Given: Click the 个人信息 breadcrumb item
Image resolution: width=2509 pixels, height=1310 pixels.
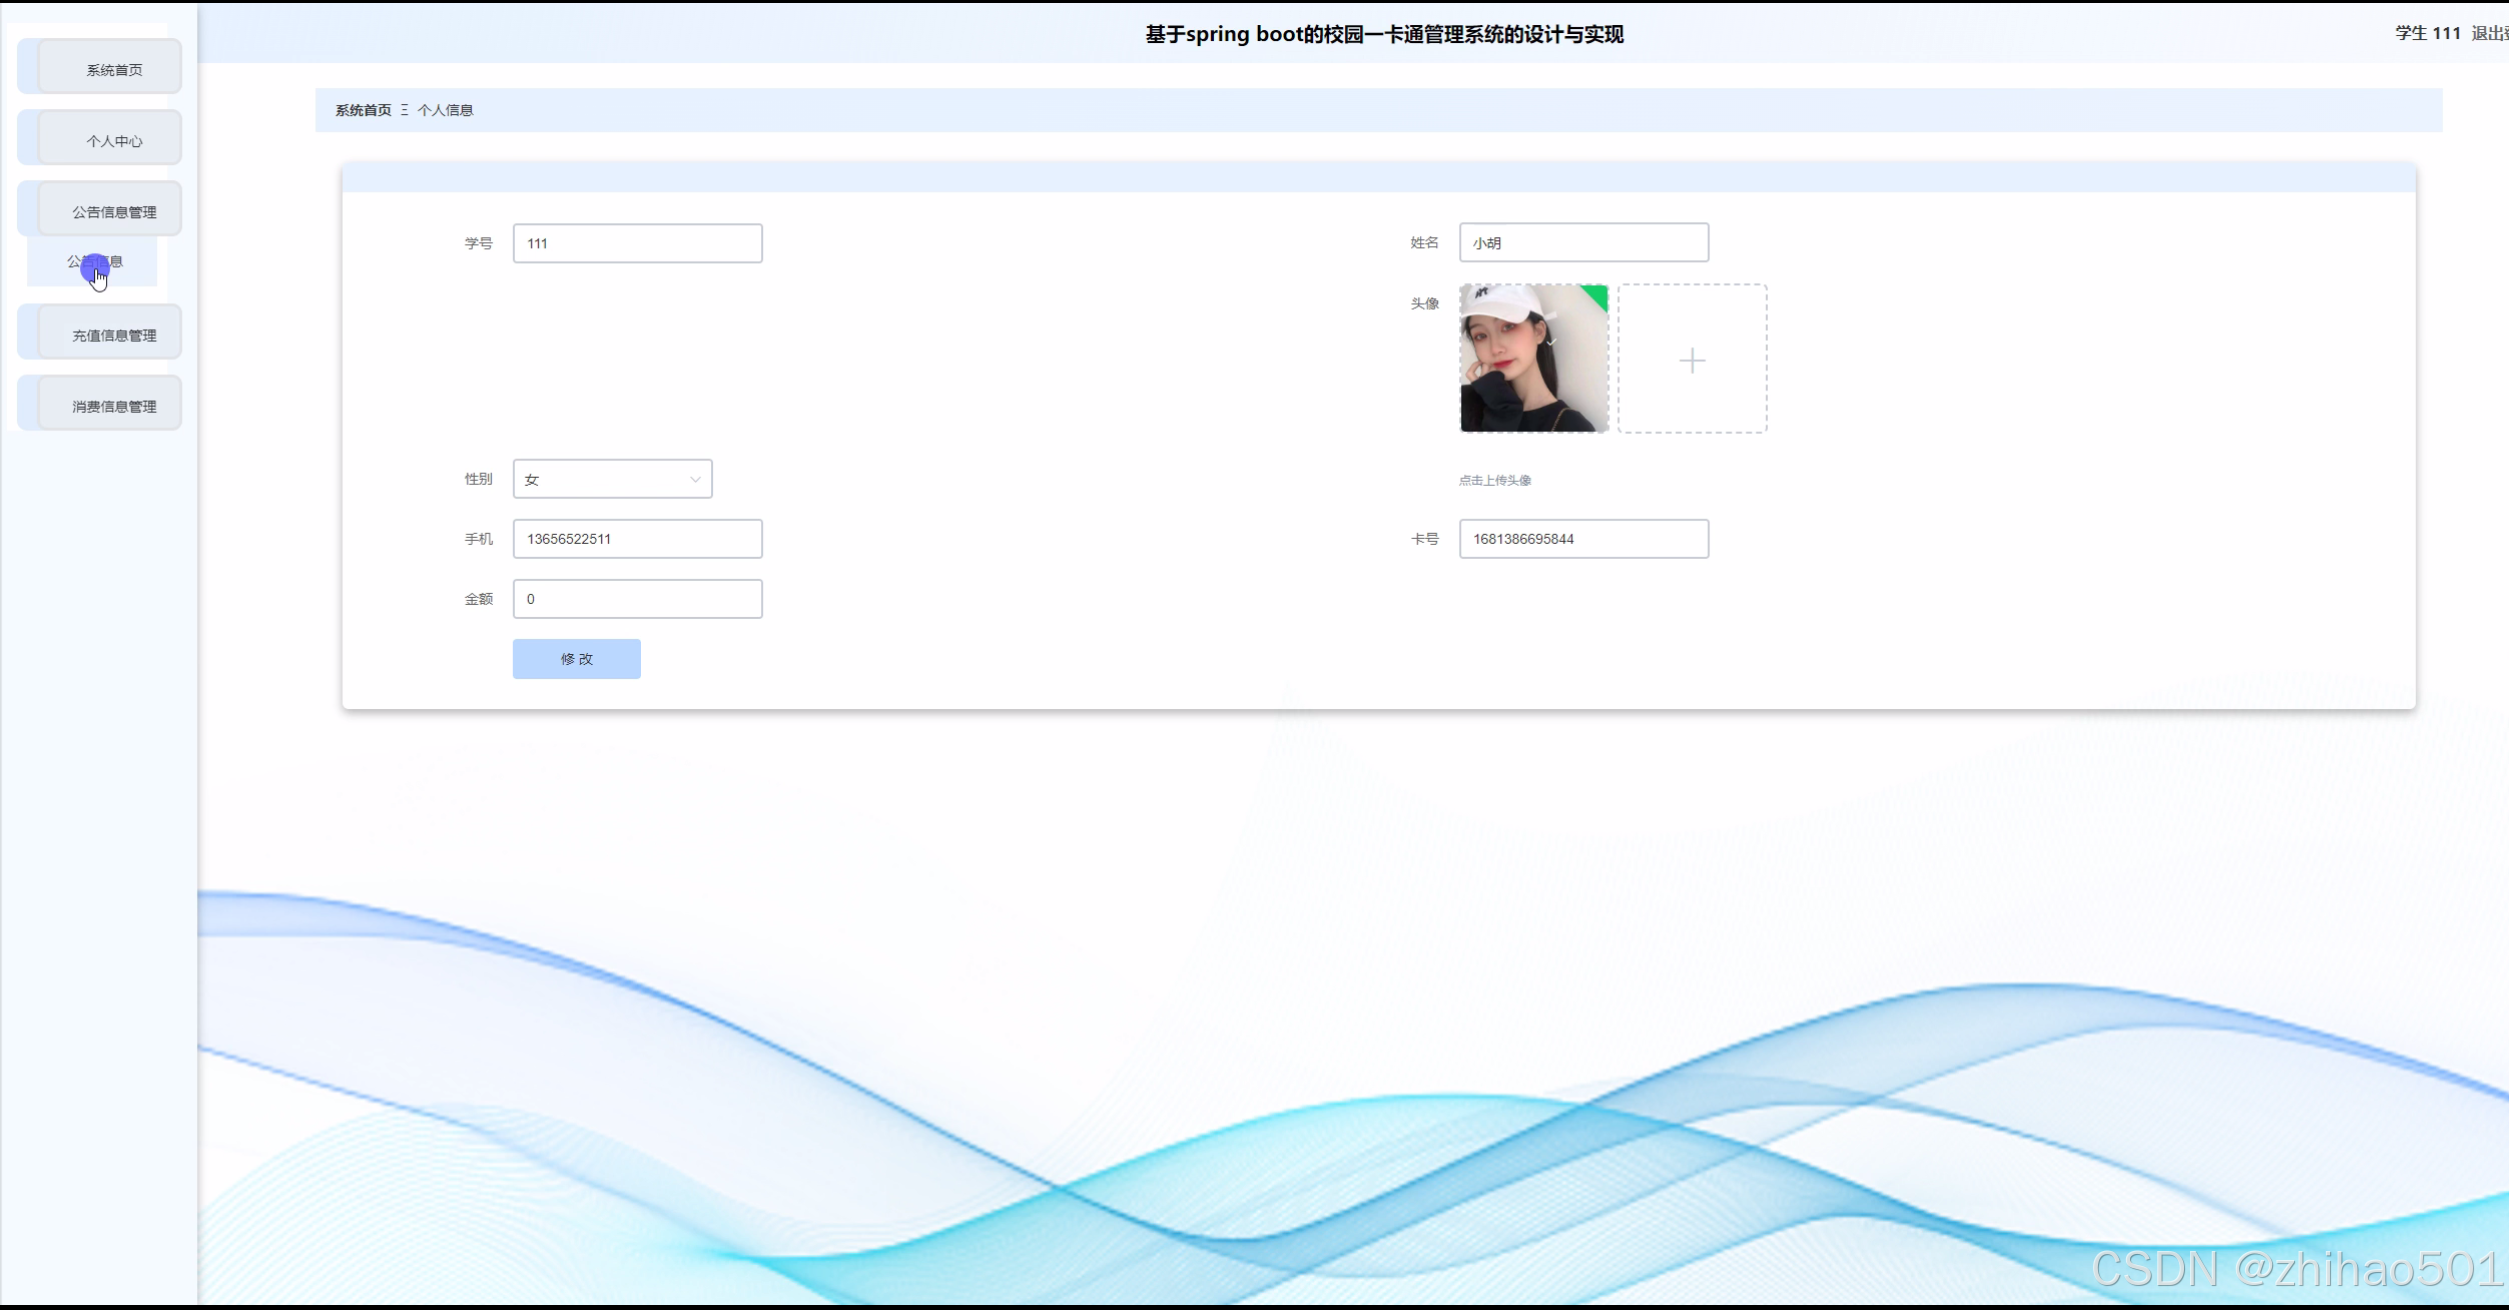Looking at the screenshot, I should pos(445,110).
